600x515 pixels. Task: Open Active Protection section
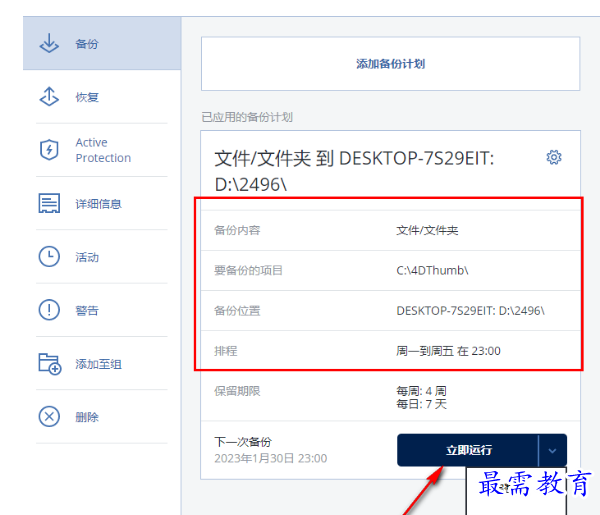click(102, 150)
